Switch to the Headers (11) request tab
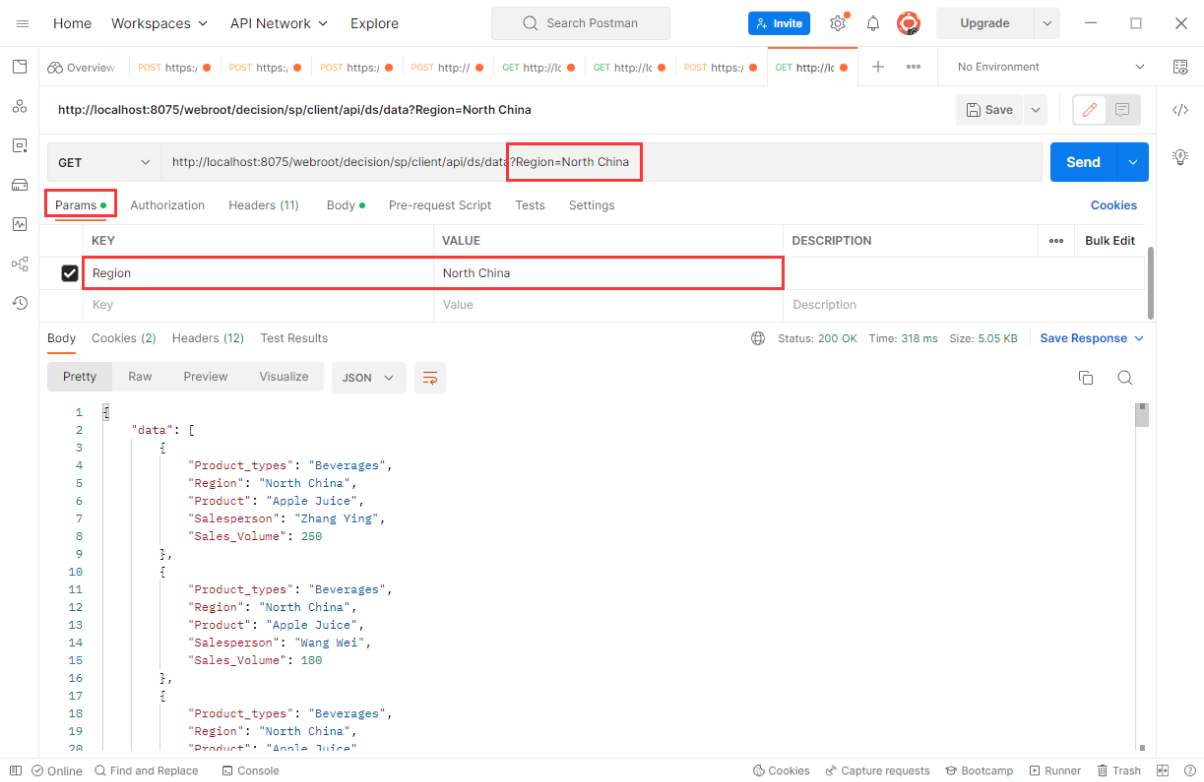This screenshot has width=1204, height=782. pos(263,205)
